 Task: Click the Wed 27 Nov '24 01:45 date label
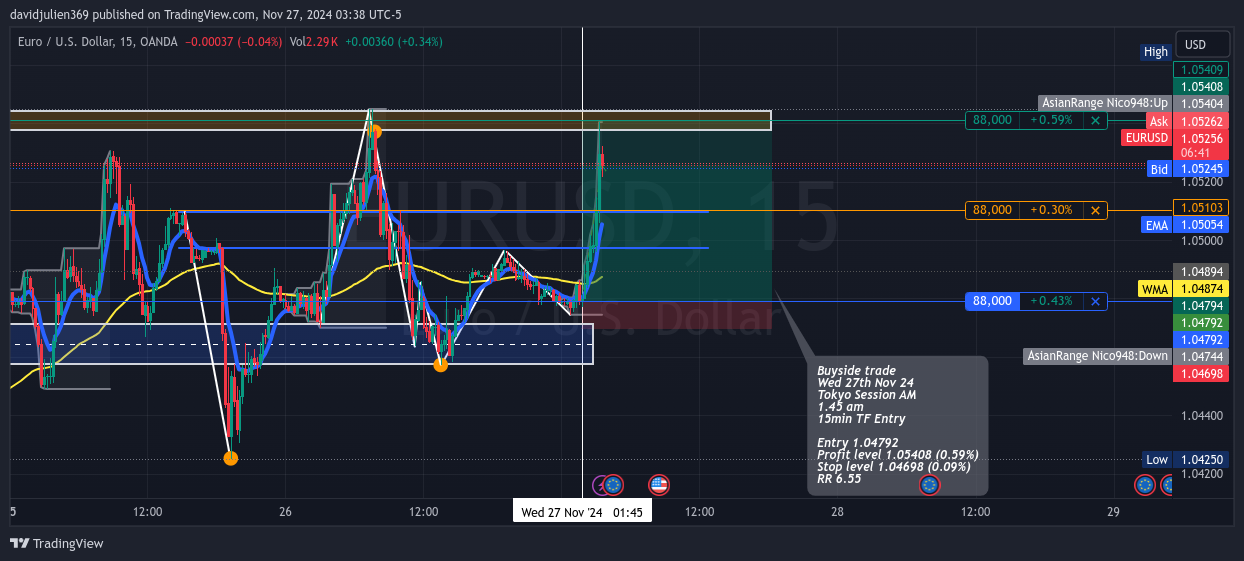pyautogui.click(x=582, y=512)
